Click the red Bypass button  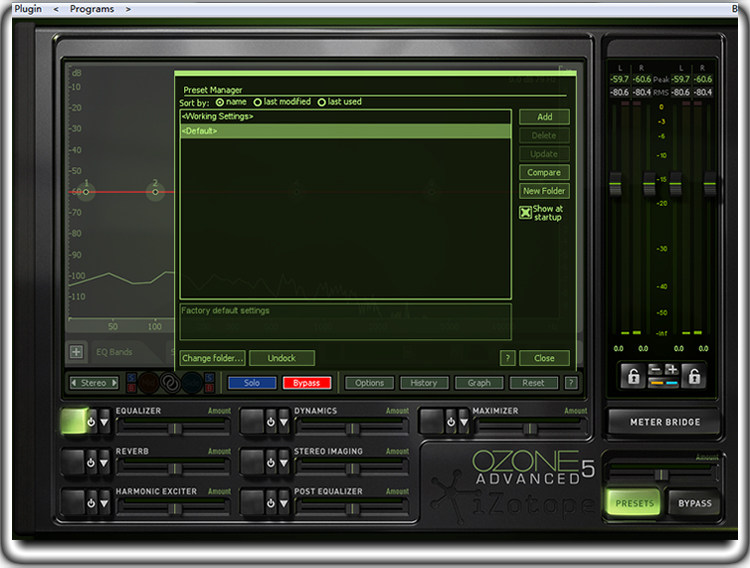[x=307, y=383]
